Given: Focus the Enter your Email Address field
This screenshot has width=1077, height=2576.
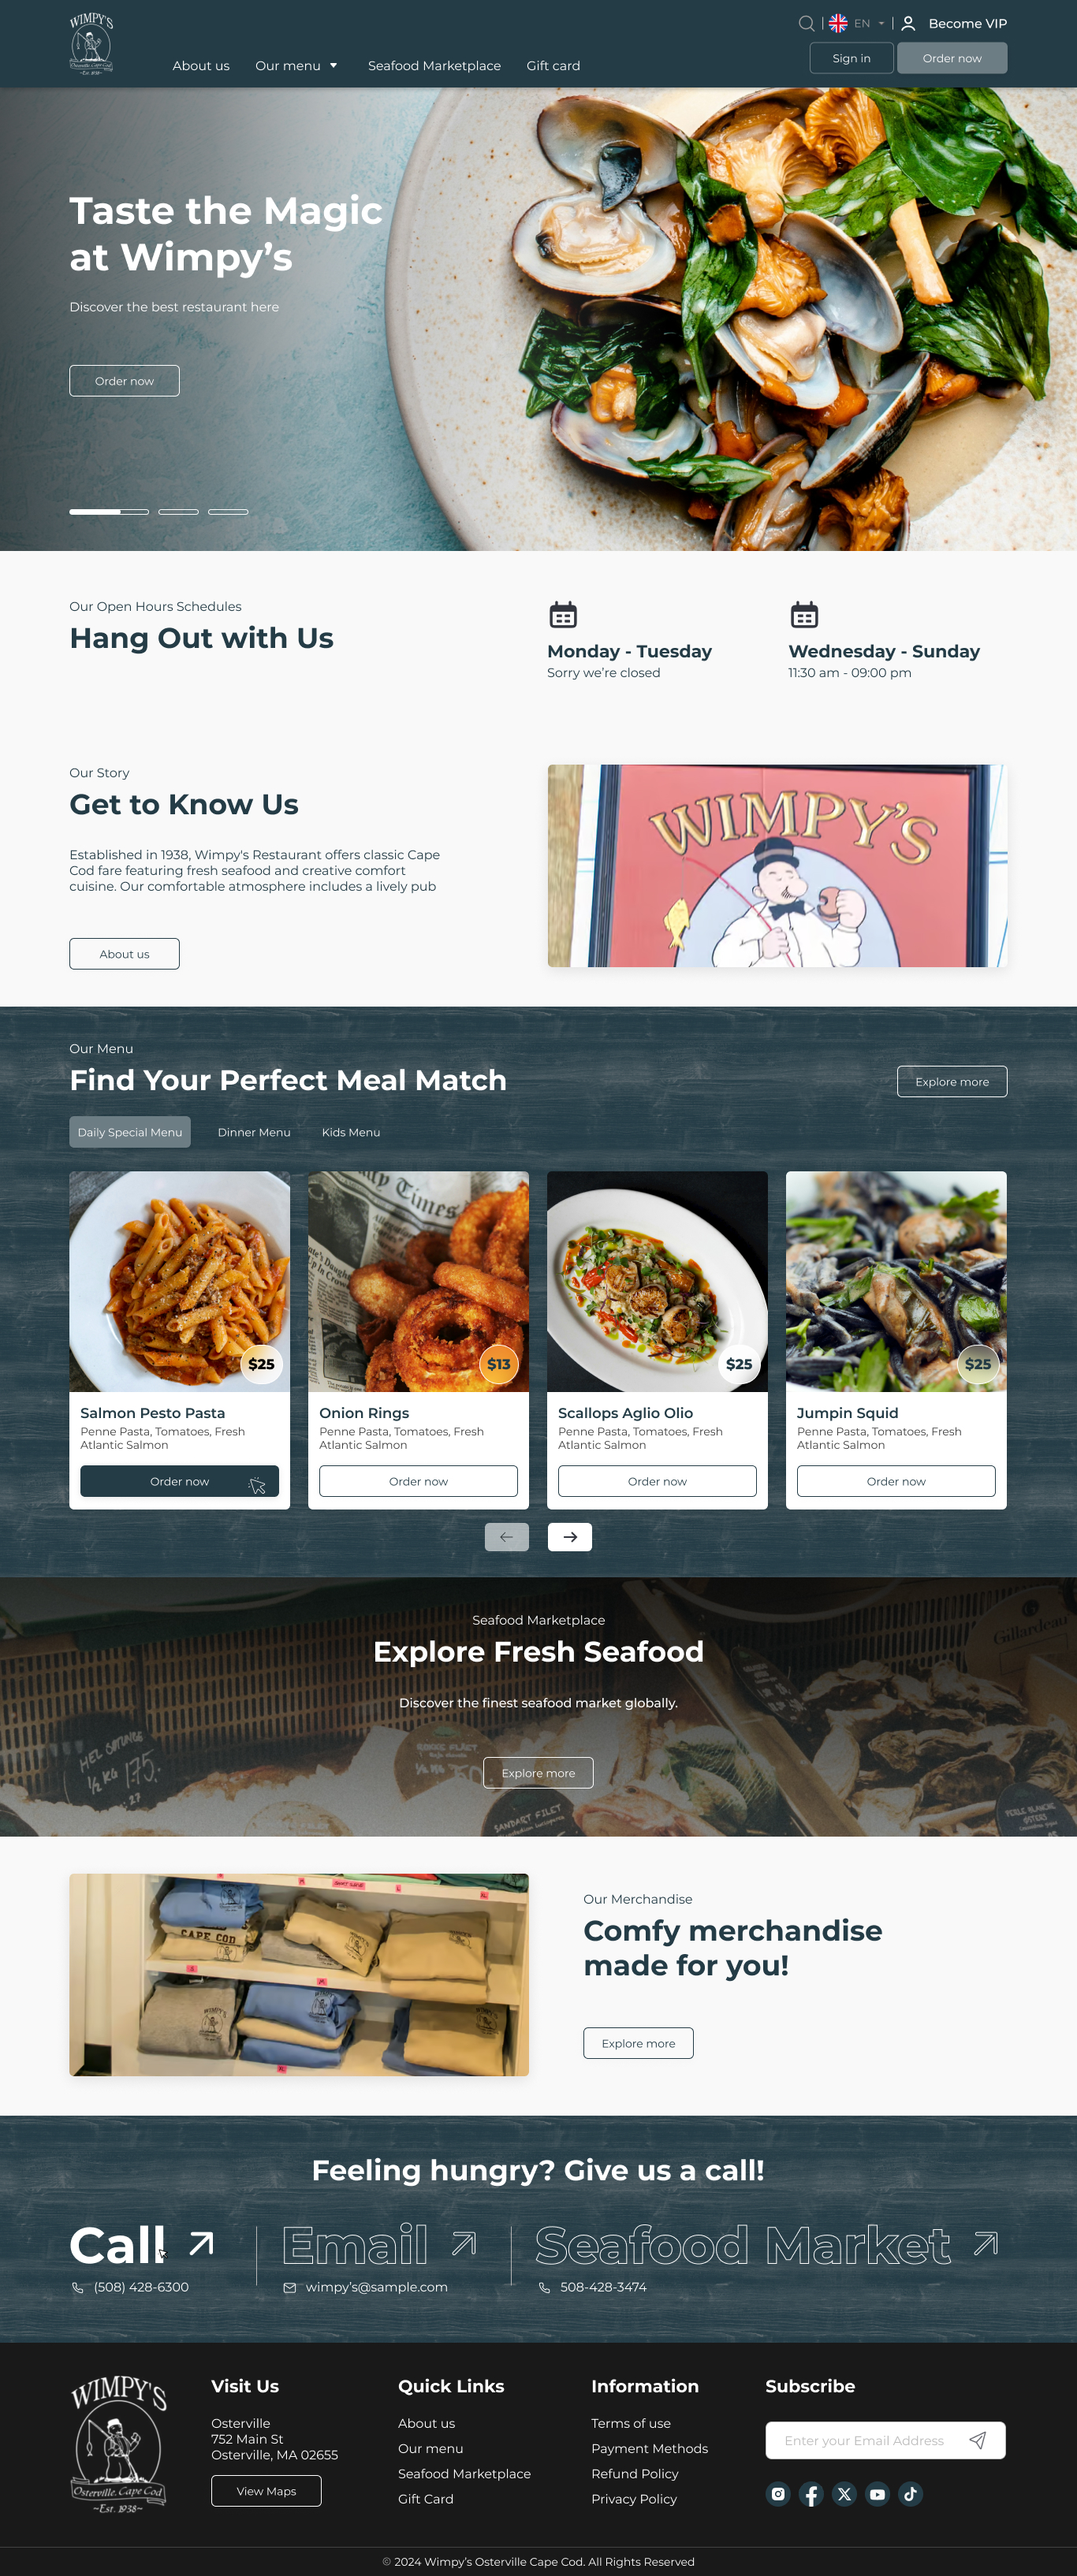Looking at the screenshot, I should (x=864, y=2440).
